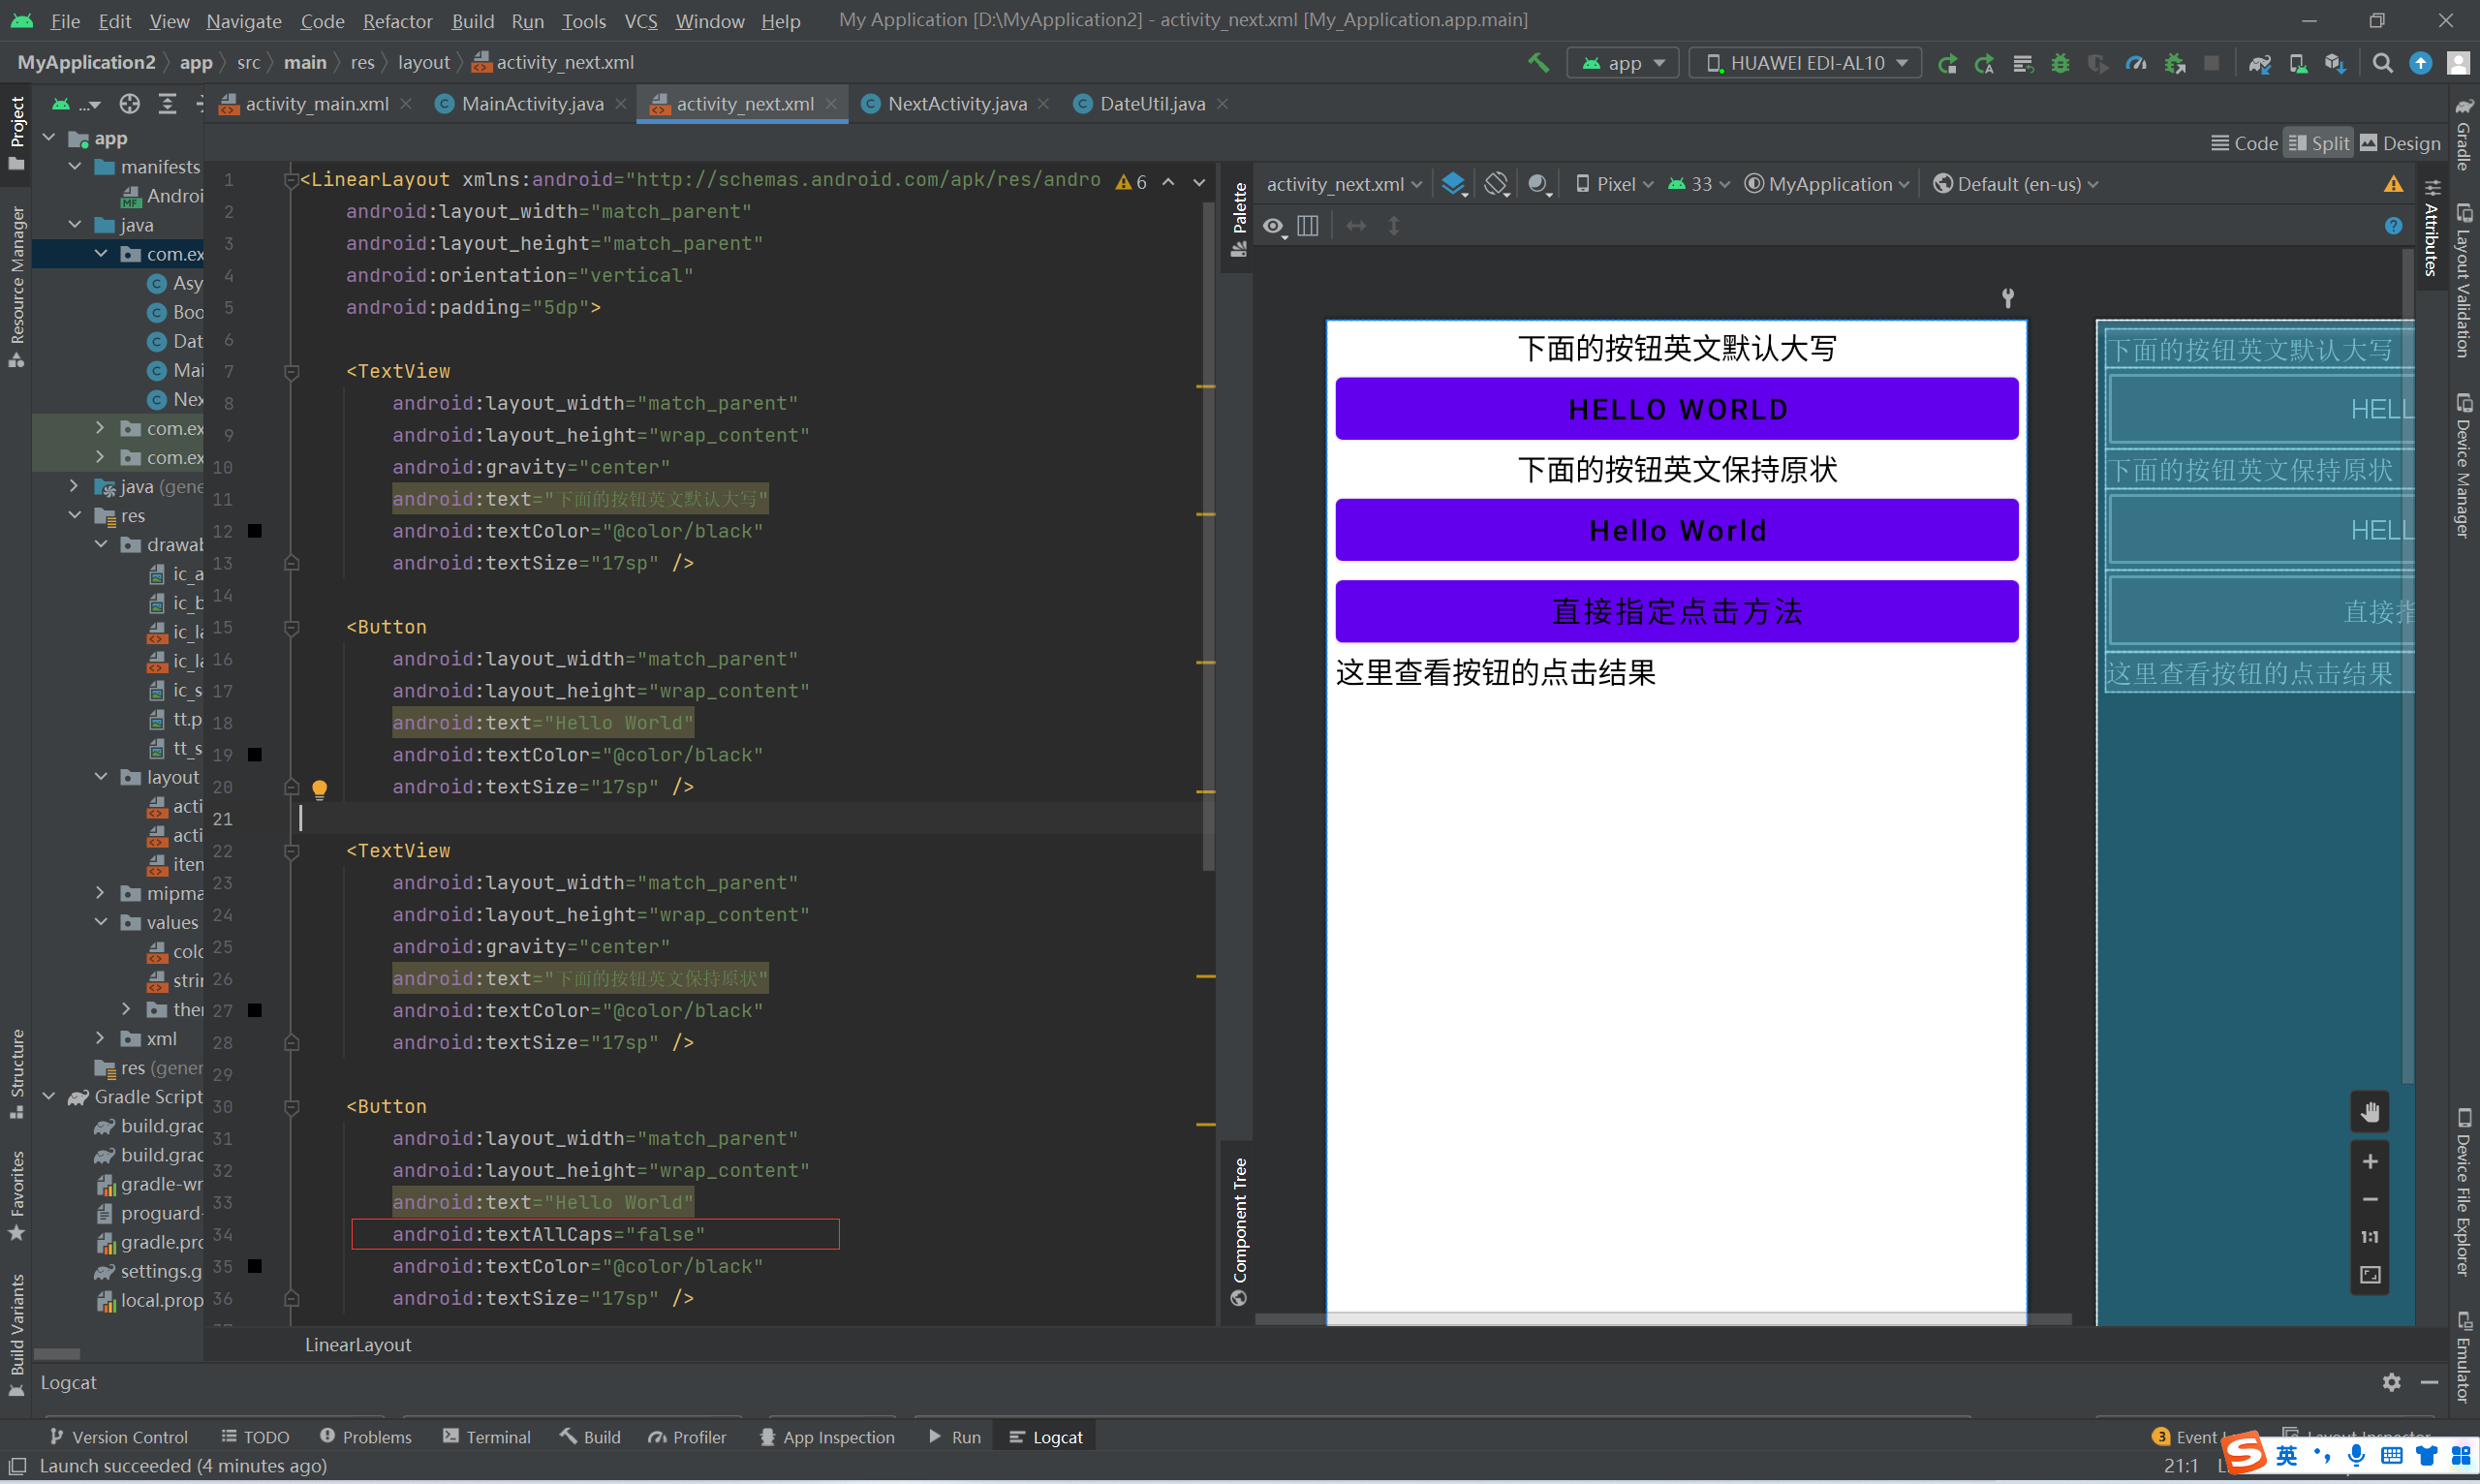2480x1484 pixels.
Task: Click the black color swatch on line 12
Action: coord(255,531)
